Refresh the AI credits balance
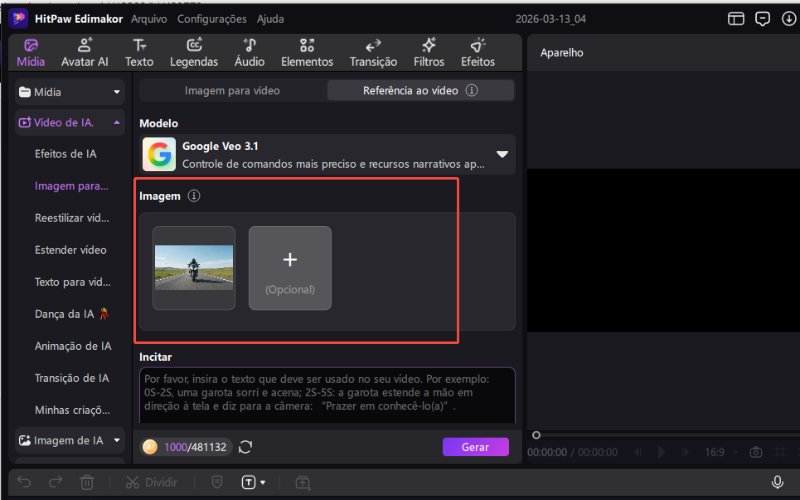Viewport: 800px width, 500px height. [x=245, y=447]
